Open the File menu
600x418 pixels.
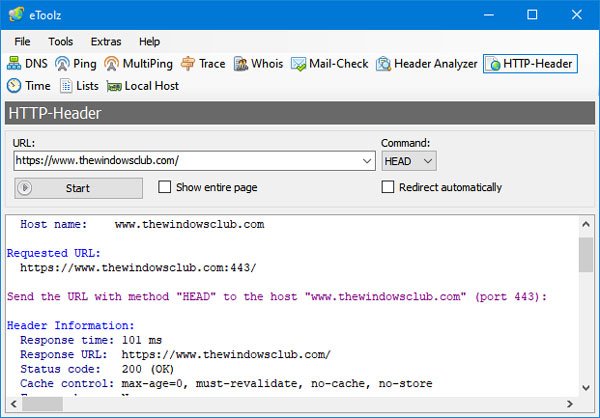[22, 41]
